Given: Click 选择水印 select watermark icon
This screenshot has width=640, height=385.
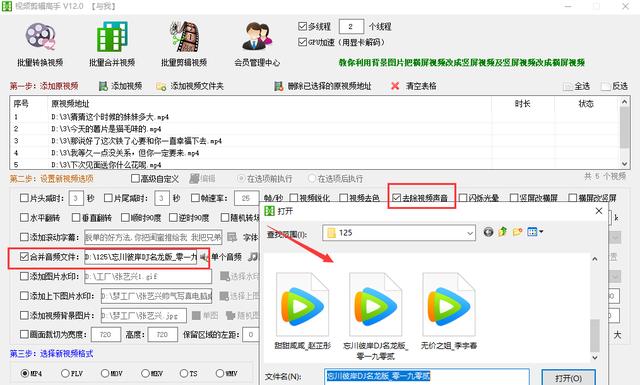Looking at the screenshot, I should click(224, 276).
